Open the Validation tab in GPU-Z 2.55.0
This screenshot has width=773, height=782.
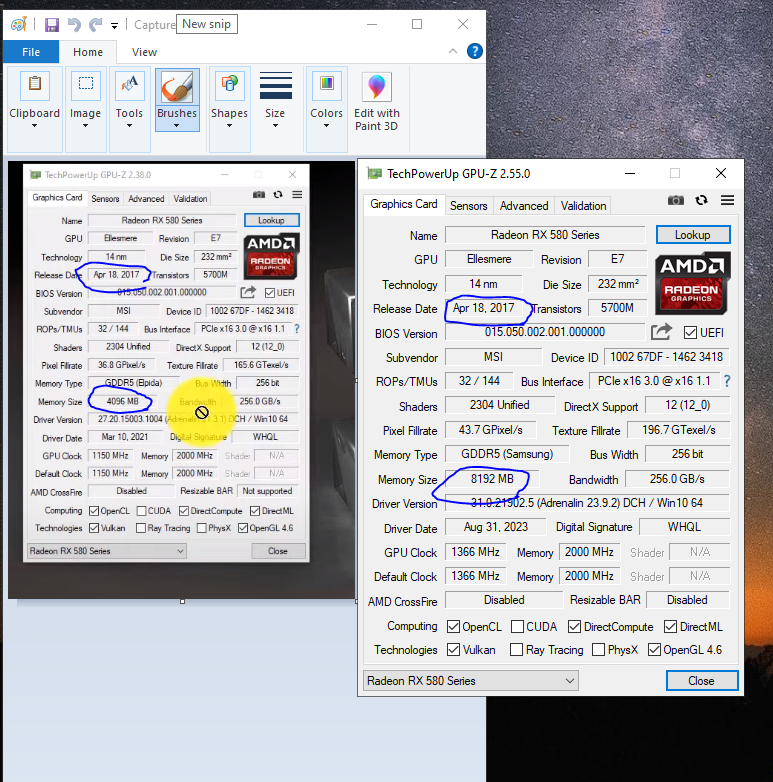click(583, 205)
